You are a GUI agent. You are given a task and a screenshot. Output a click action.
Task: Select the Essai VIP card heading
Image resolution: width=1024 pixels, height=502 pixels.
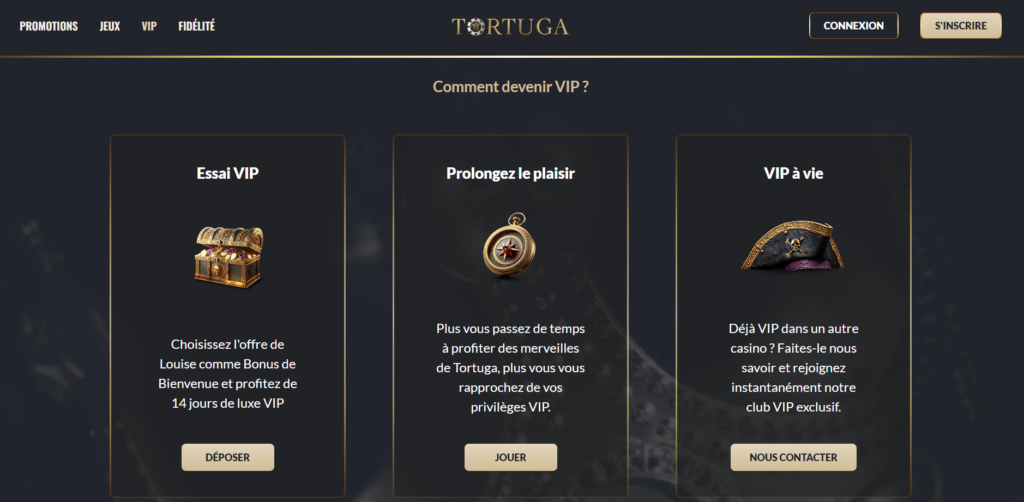pyautogui.click(x=228, y=173)
